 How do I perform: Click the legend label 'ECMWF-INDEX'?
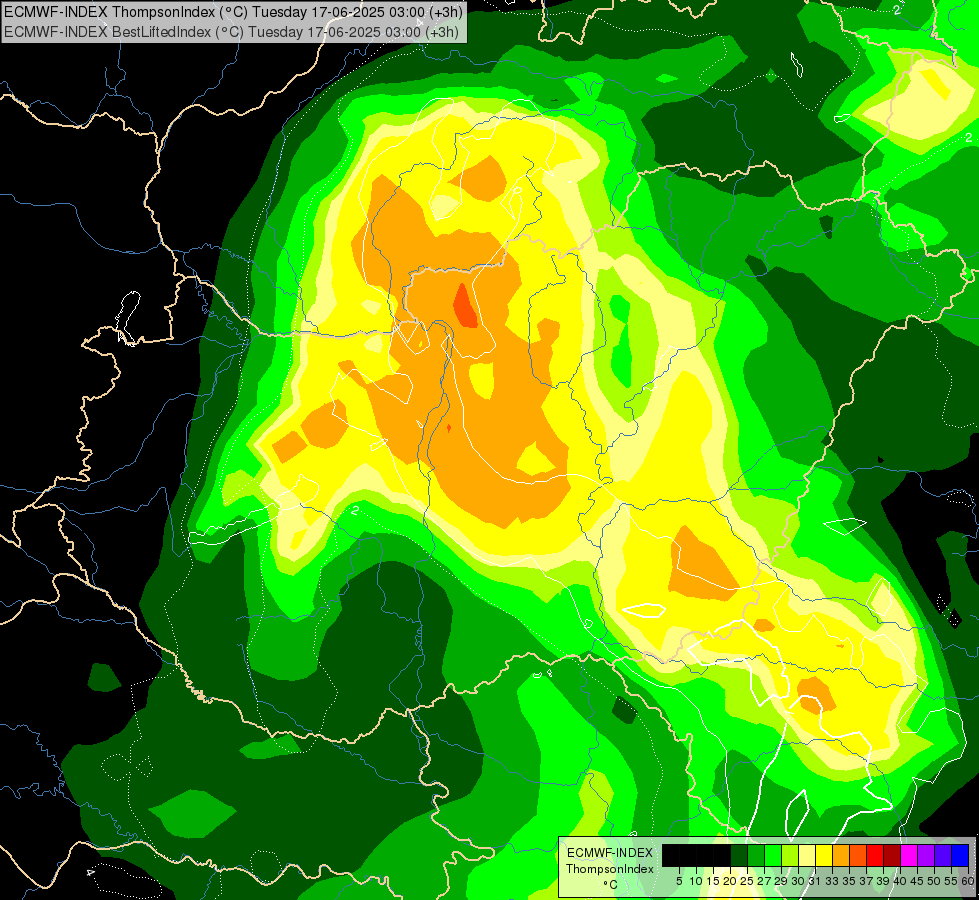pyautogui.click(x=609, y=853)
